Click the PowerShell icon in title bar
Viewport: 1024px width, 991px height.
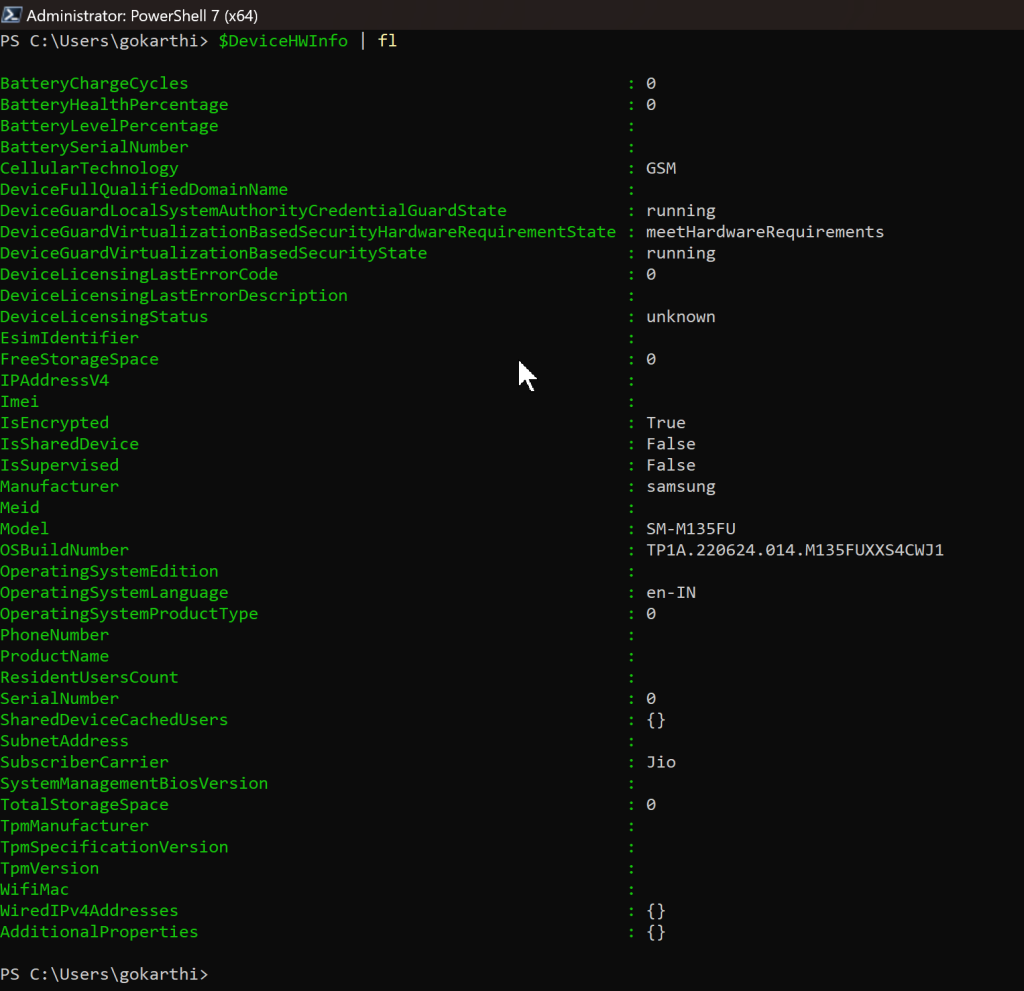point(12,14)
